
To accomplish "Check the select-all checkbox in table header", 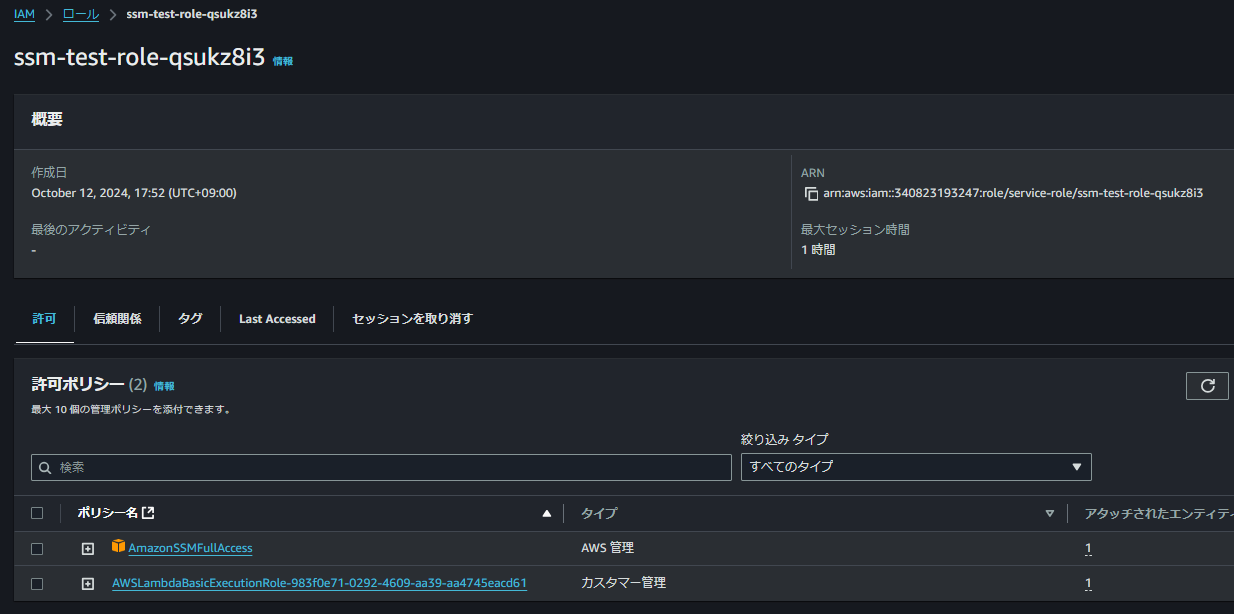I will pyautogui.click(x=37, y=512).
